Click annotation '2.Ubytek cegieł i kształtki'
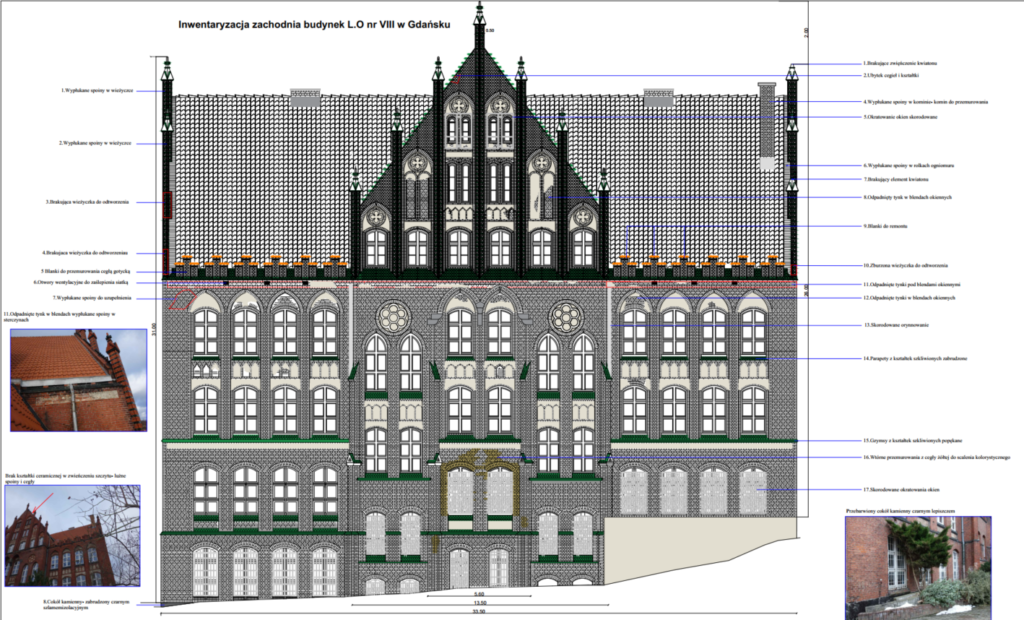1024x620 pixels. (890, 76)
